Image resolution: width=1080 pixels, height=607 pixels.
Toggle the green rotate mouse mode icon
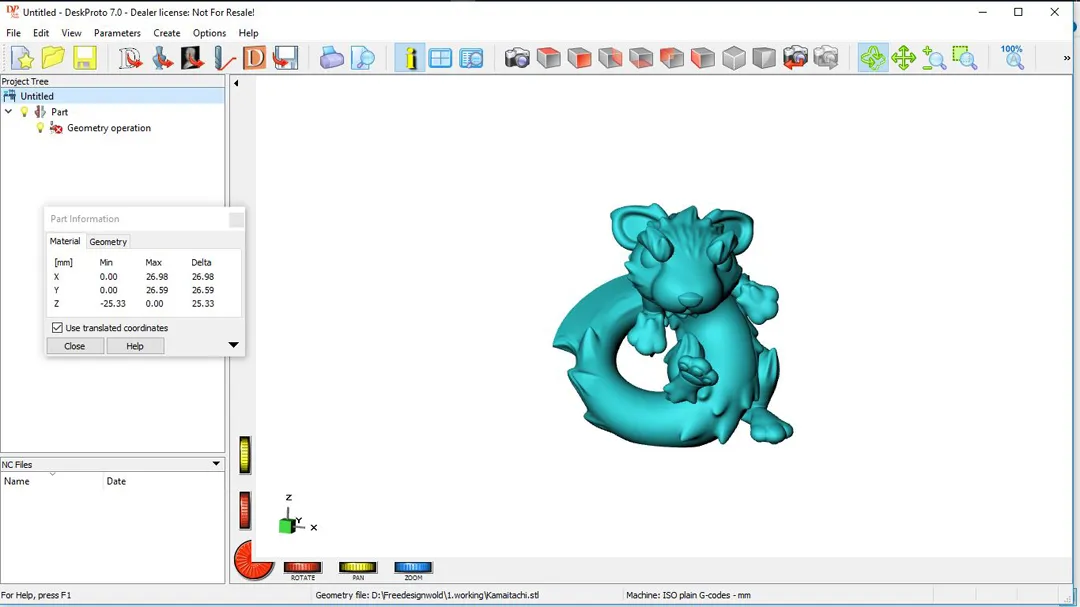click(873, 59)
